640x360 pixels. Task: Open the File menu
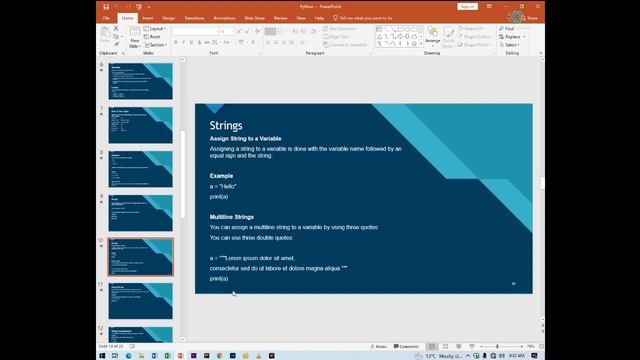pyautogui.click(x=106, y=18)
